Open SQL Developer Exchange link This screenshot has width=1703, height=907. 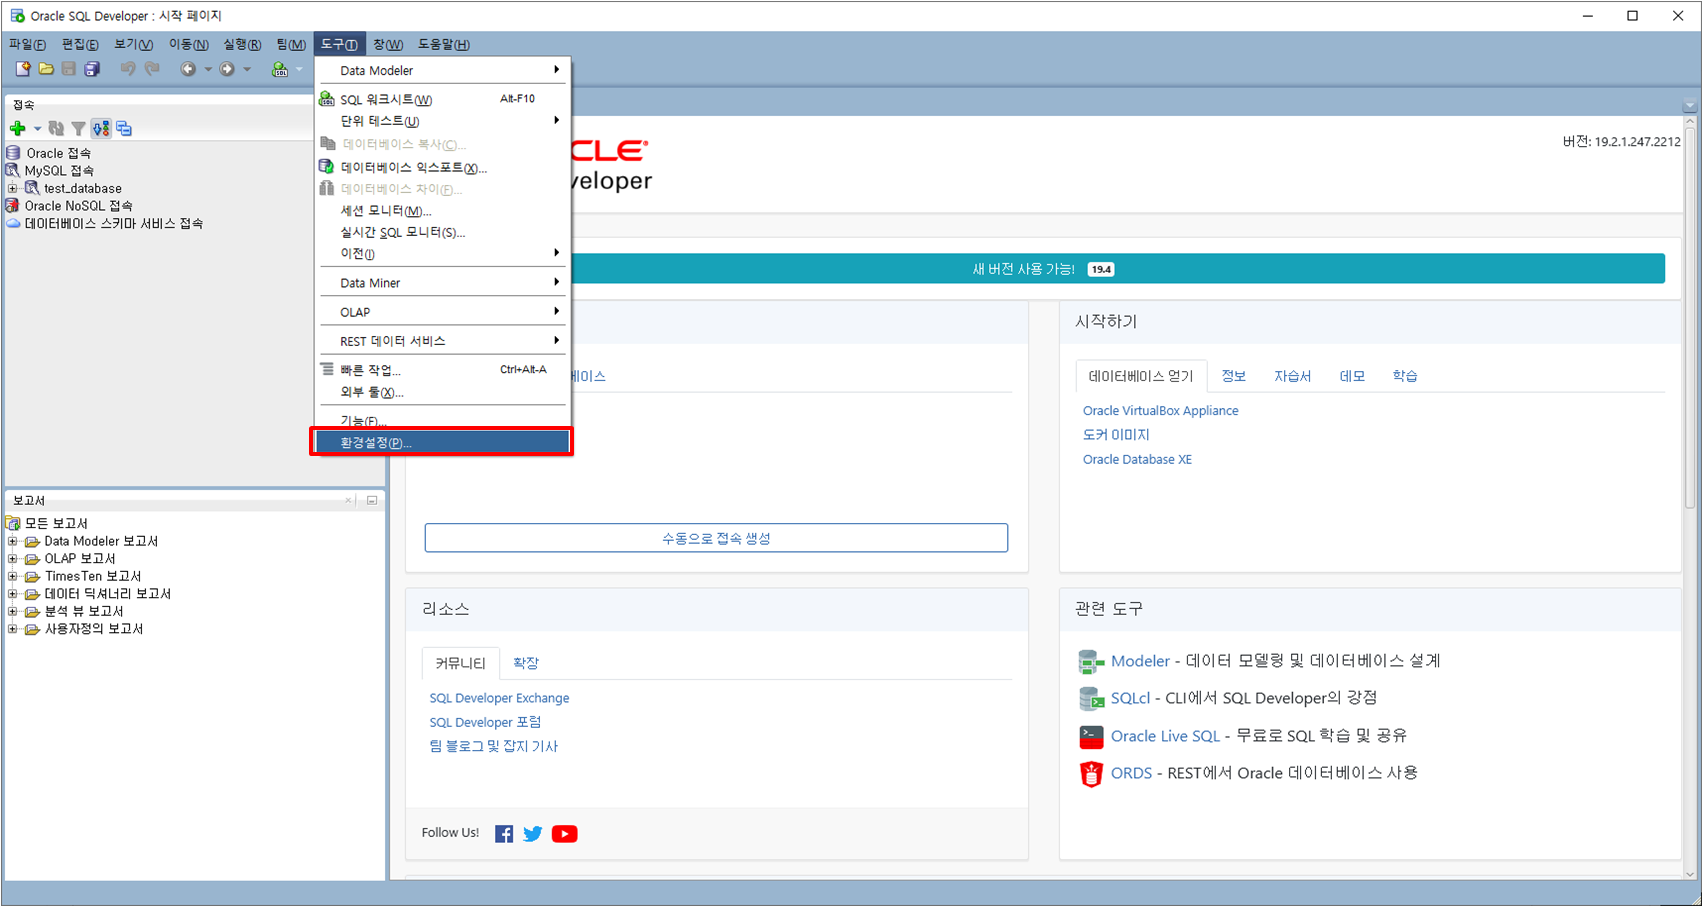[x=499, y=698]
